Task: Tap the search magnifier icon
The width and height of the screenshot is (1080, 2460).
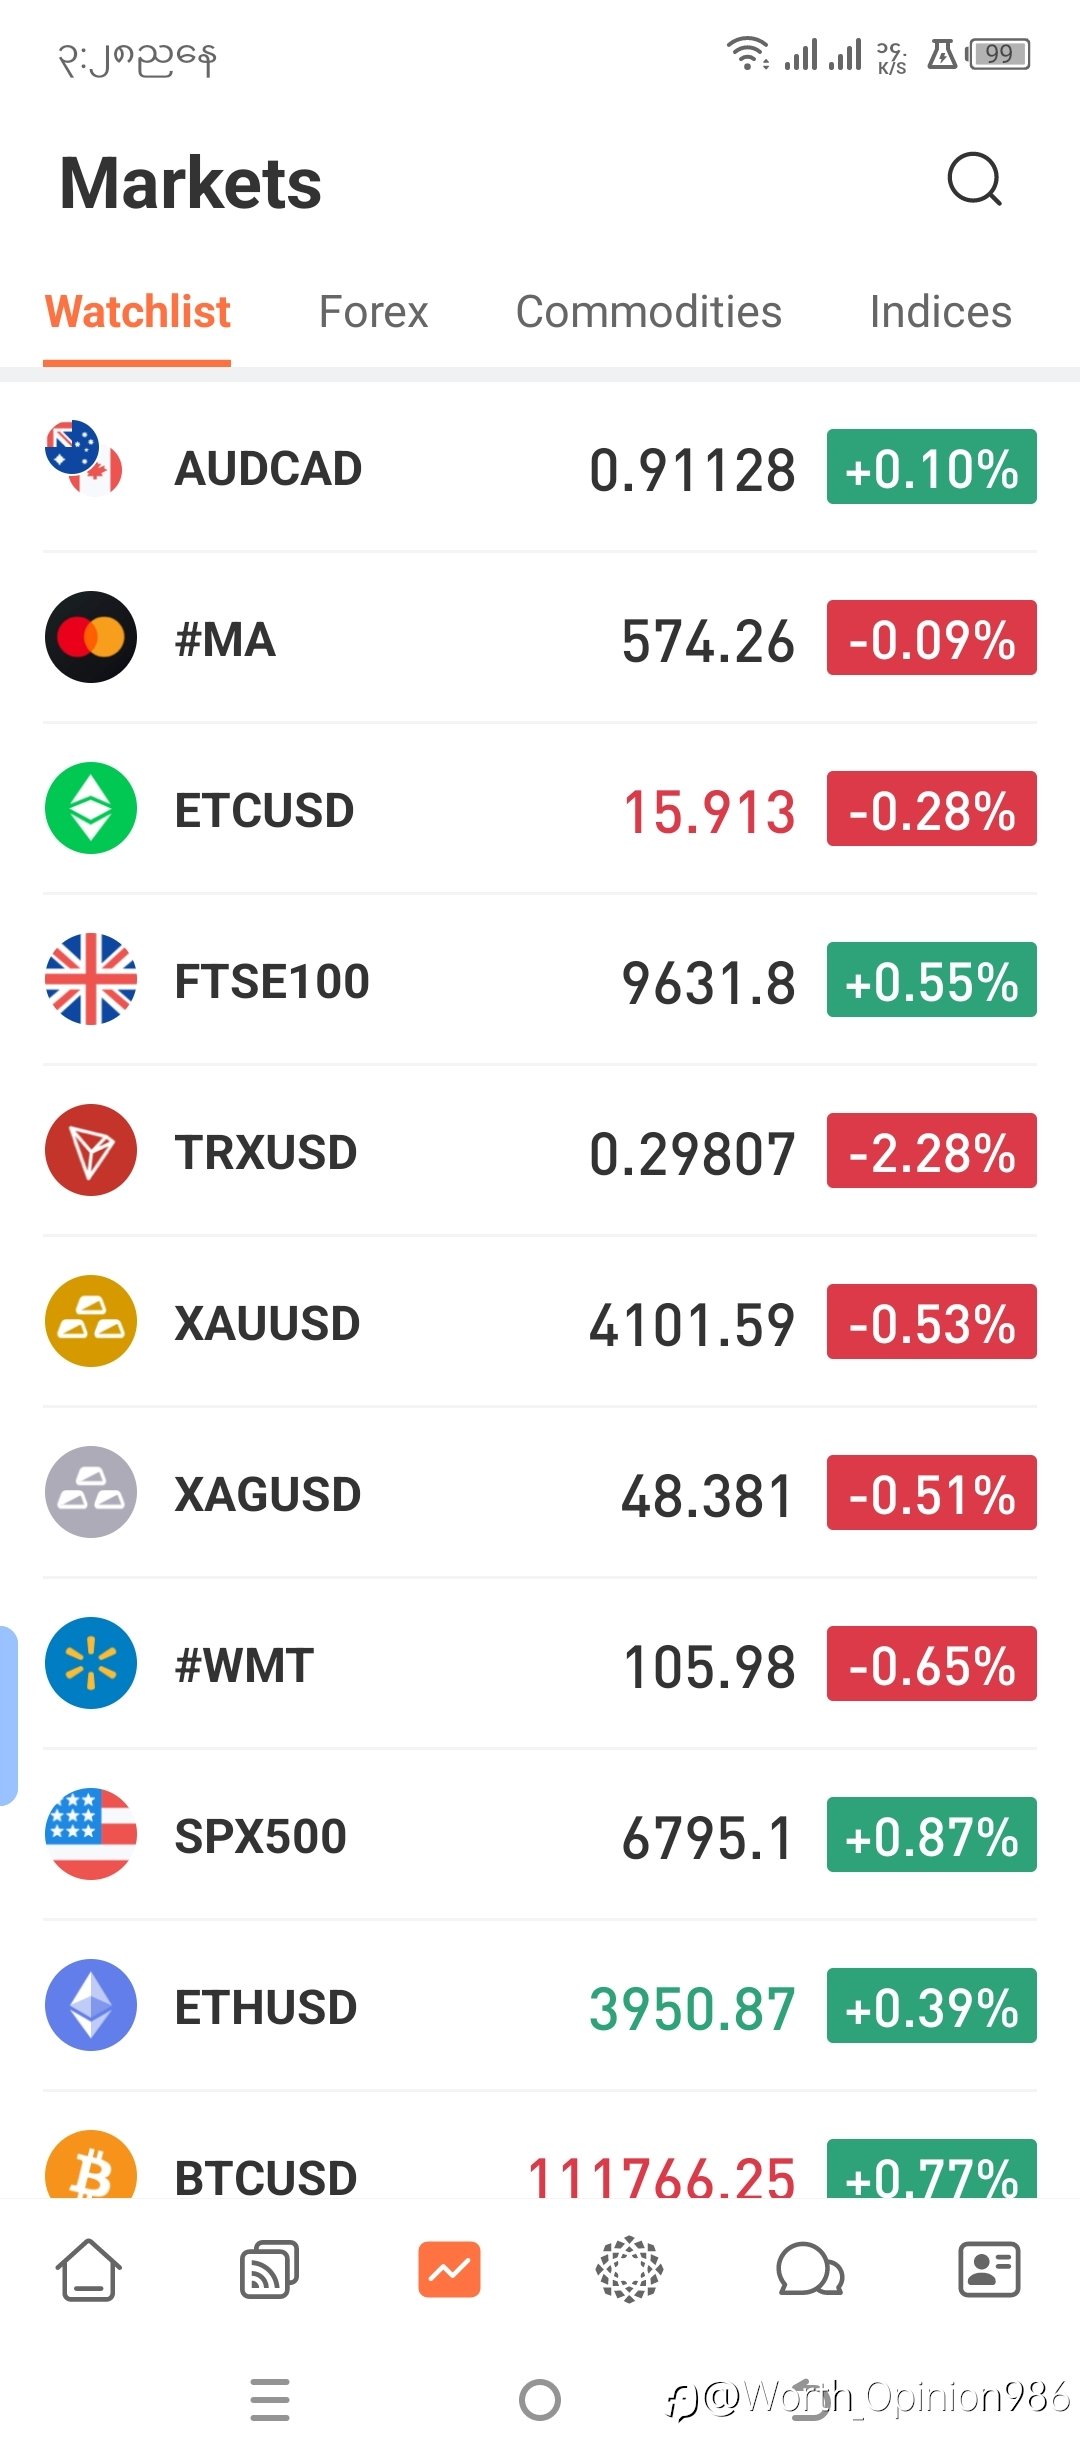Action: coord(974,180)
